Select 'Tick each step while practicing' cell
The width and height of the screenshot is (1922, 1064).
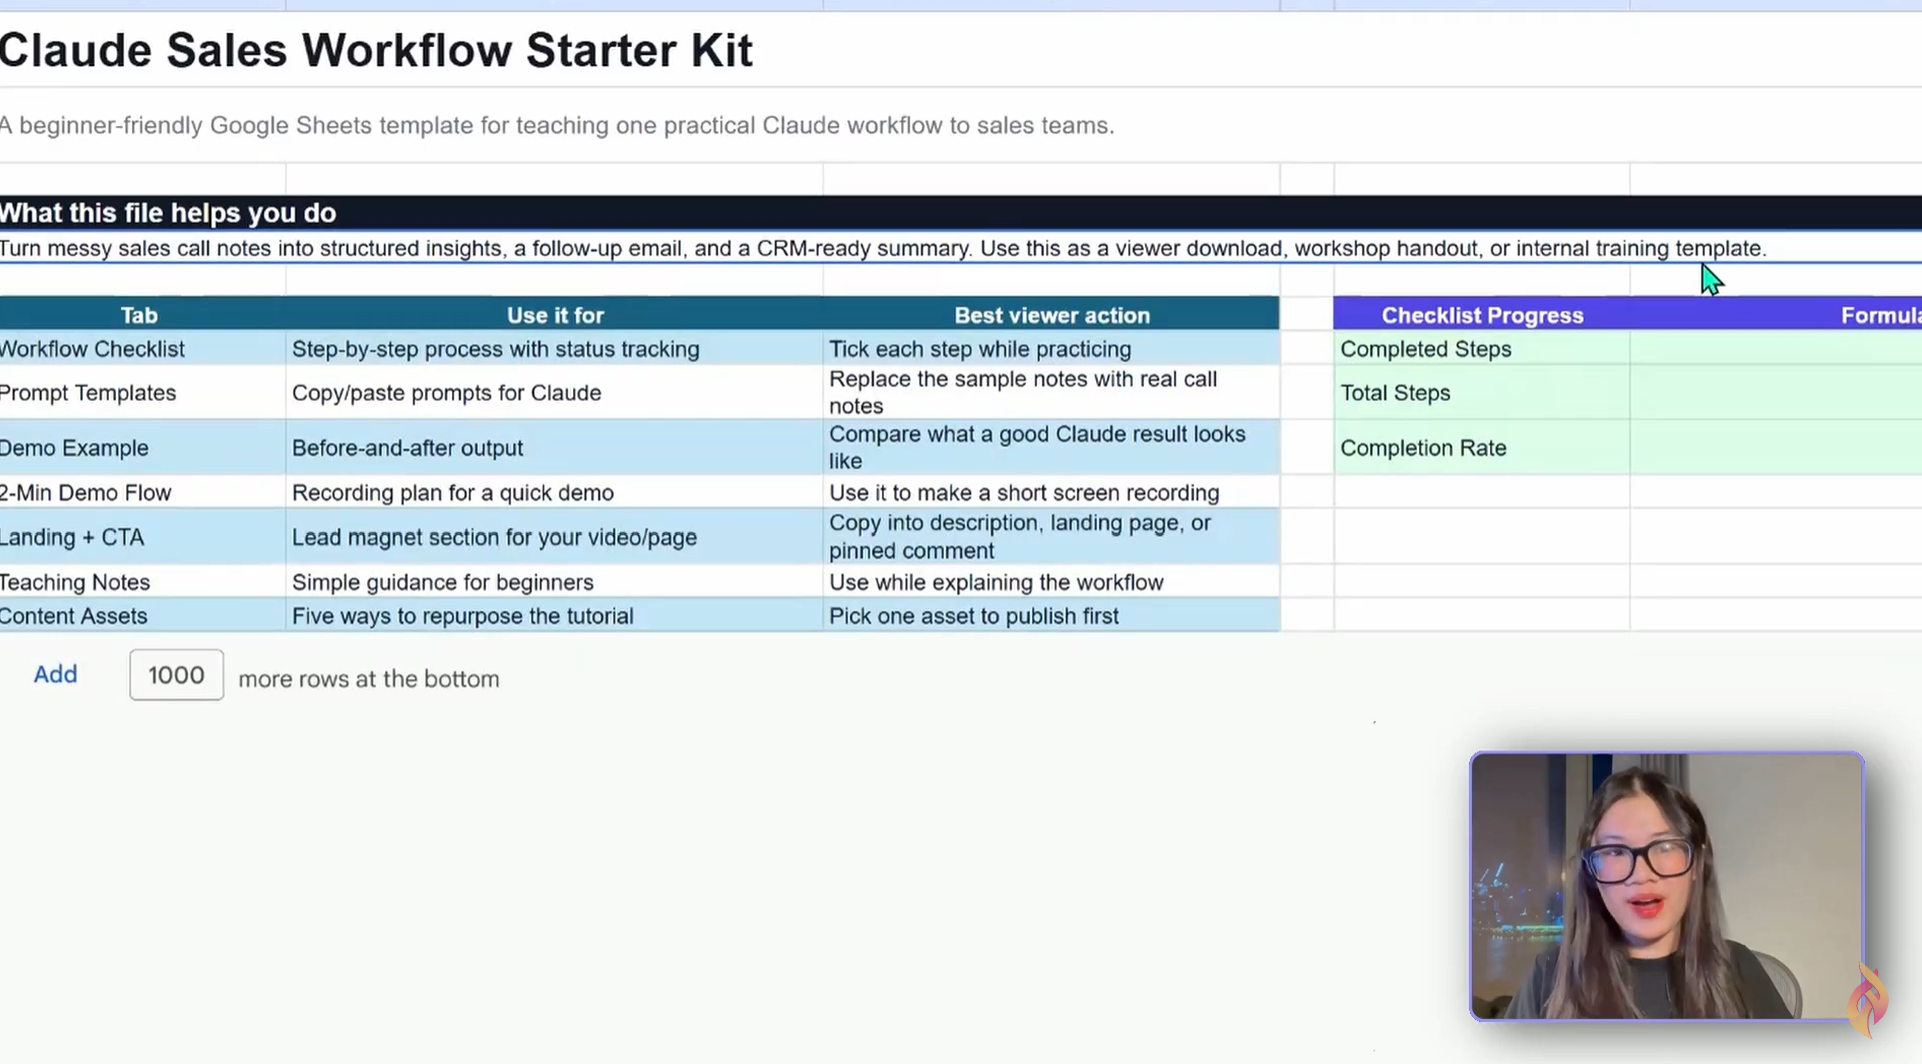(1052, 349)
